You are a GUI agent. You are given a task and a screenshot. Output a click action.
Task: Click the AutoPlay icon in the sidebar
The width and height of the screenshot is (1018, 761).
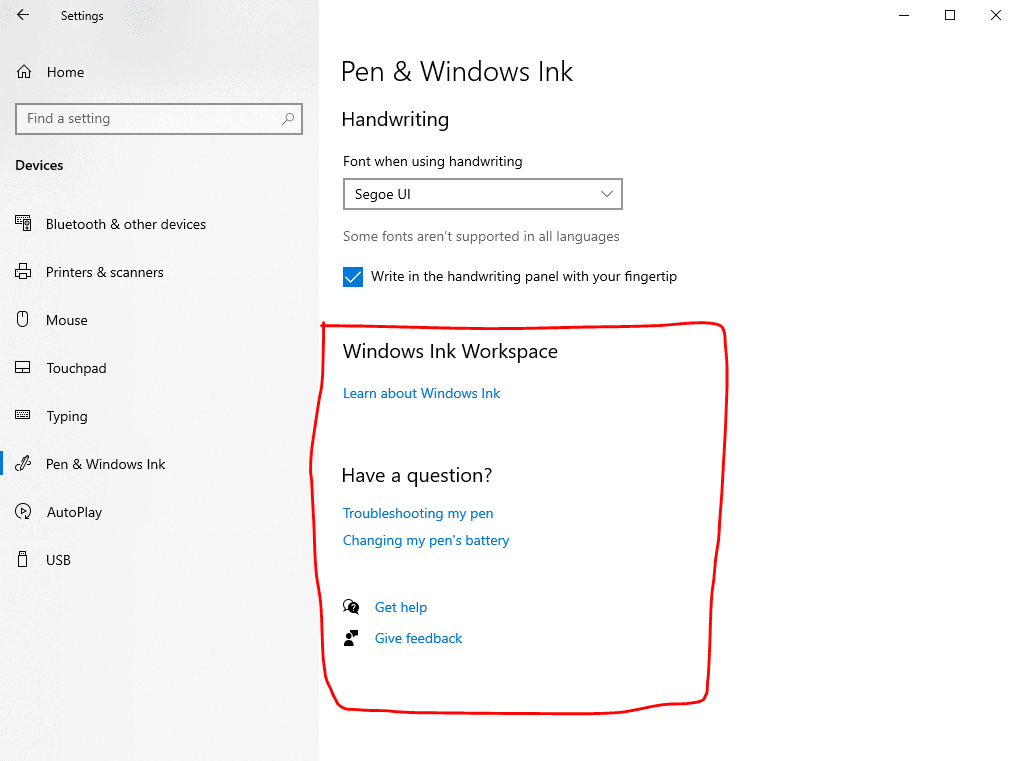23,512
